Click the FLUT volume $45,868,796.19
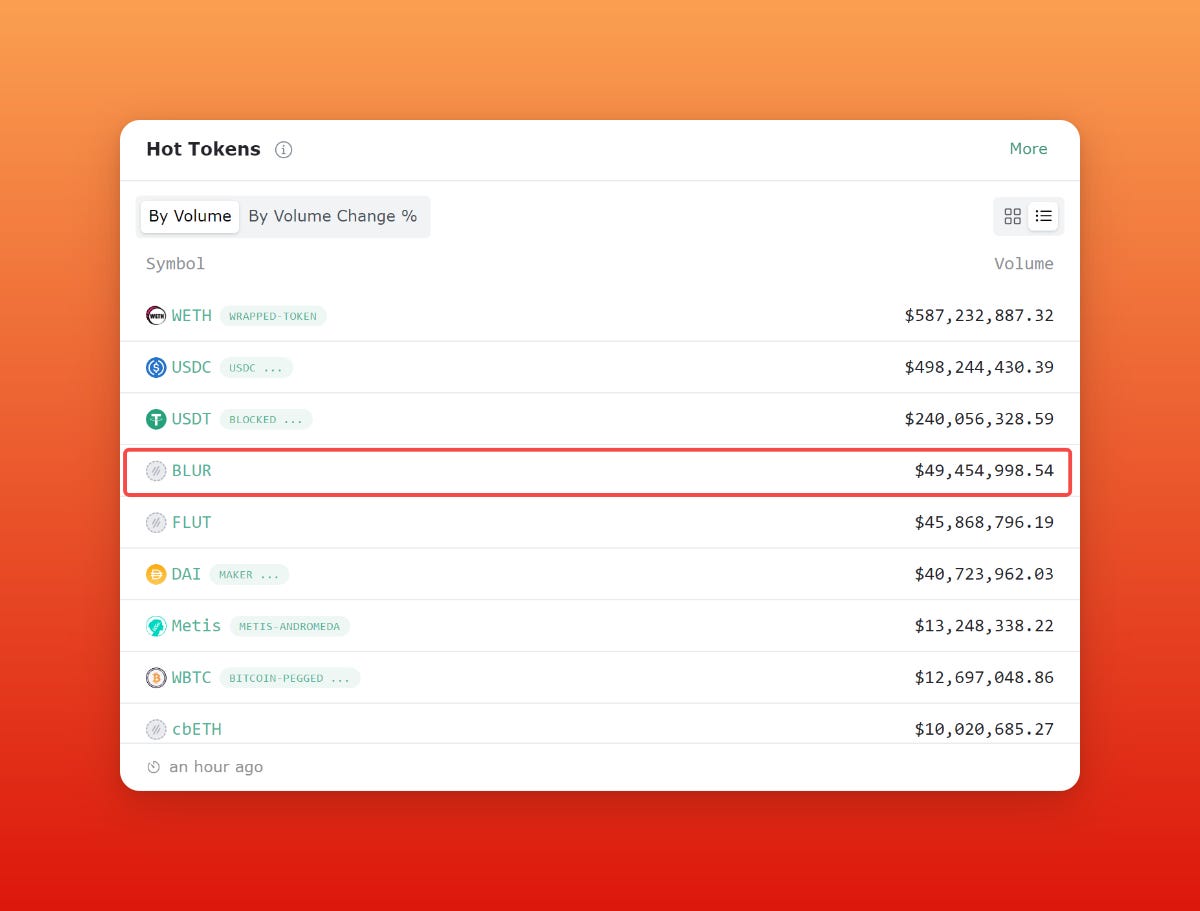This screenshot has height=911, width=1200. tap(984, 523)
